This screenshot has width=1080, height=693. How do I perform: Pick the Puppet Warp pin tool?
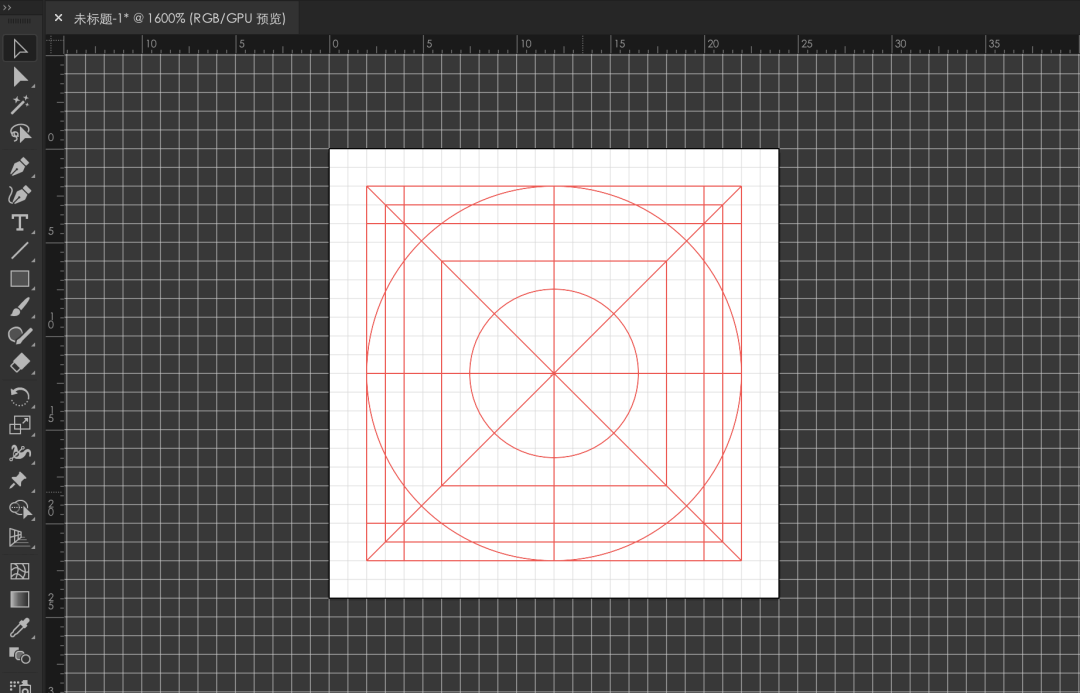pos(19,481)
